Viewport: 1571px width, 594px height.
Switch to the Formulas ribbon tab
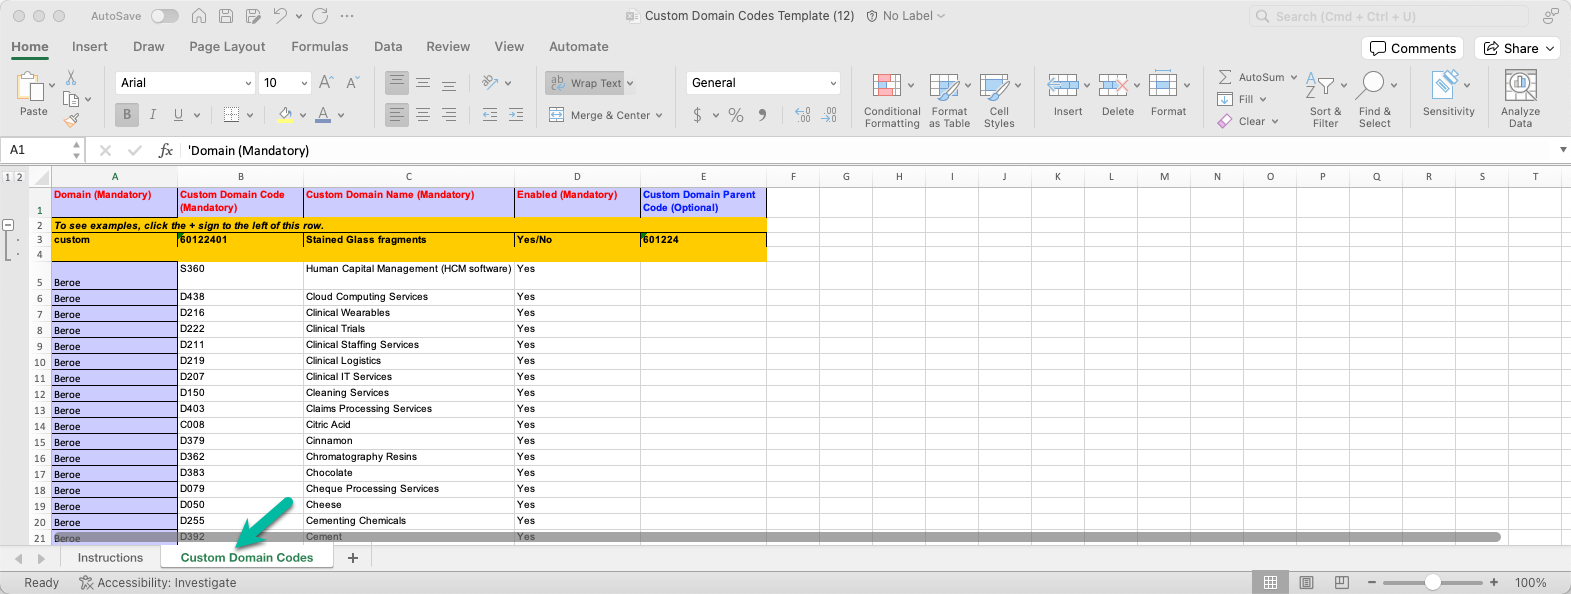click(x=319, y=47)
